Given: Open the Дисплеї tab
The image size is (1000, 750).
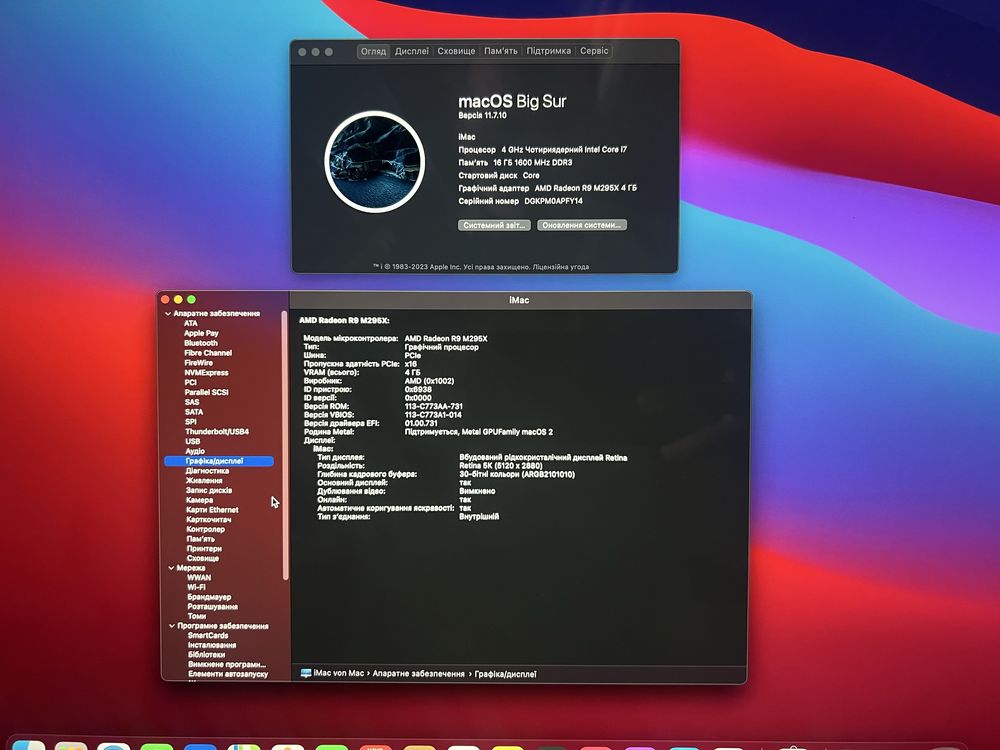Looking at the screenshot, I should (411, 51).
